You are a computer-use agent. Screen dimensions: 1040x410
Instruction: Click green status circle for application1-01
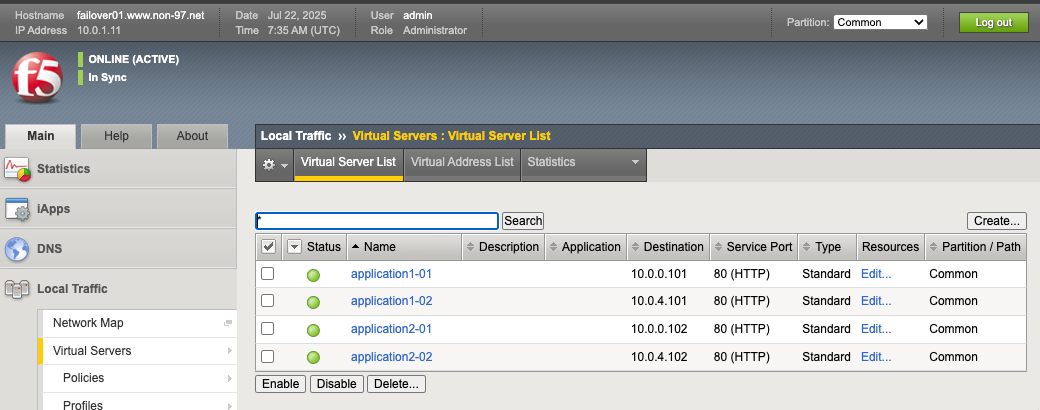(313, 275)
